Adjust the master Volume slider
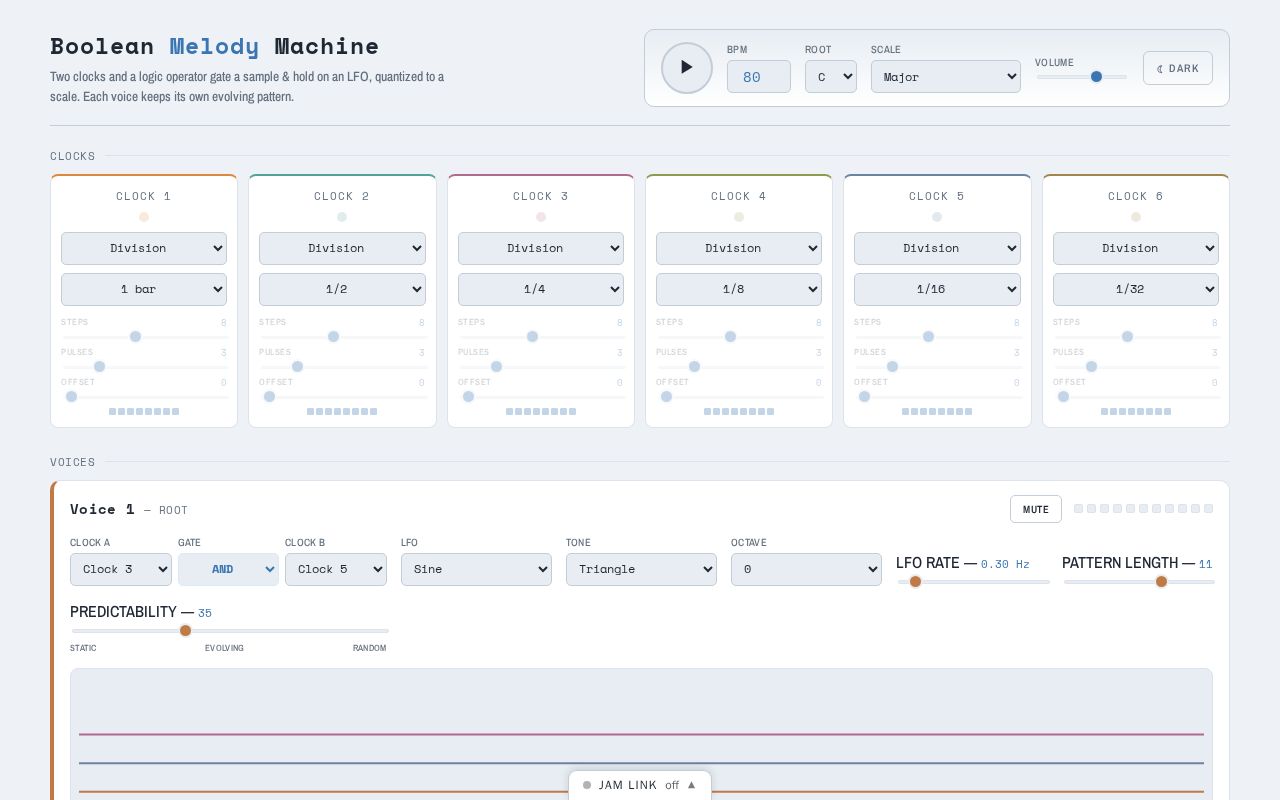The image size is (1280, 800). coord(1082,77)
